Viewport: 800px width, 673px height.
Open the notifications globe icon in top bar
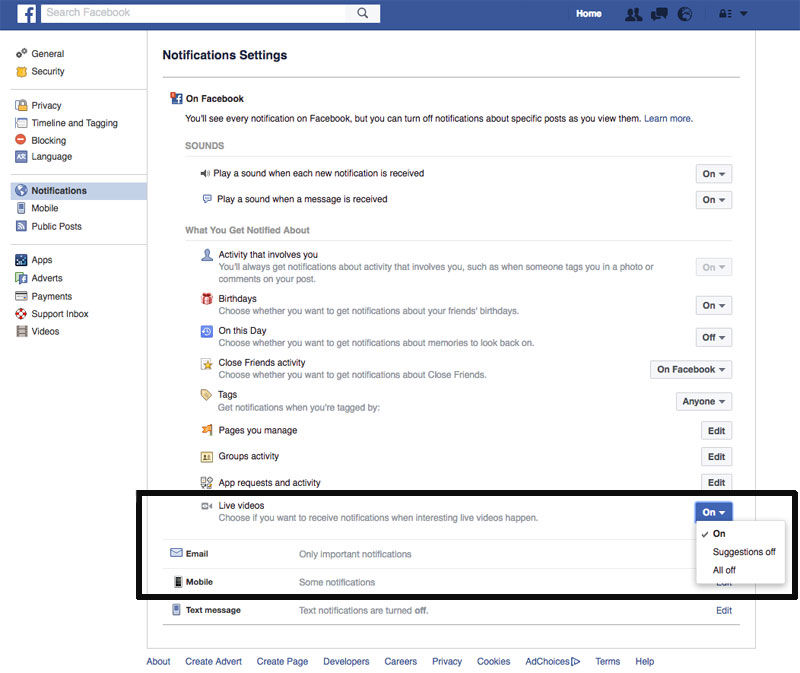[685, 14]
